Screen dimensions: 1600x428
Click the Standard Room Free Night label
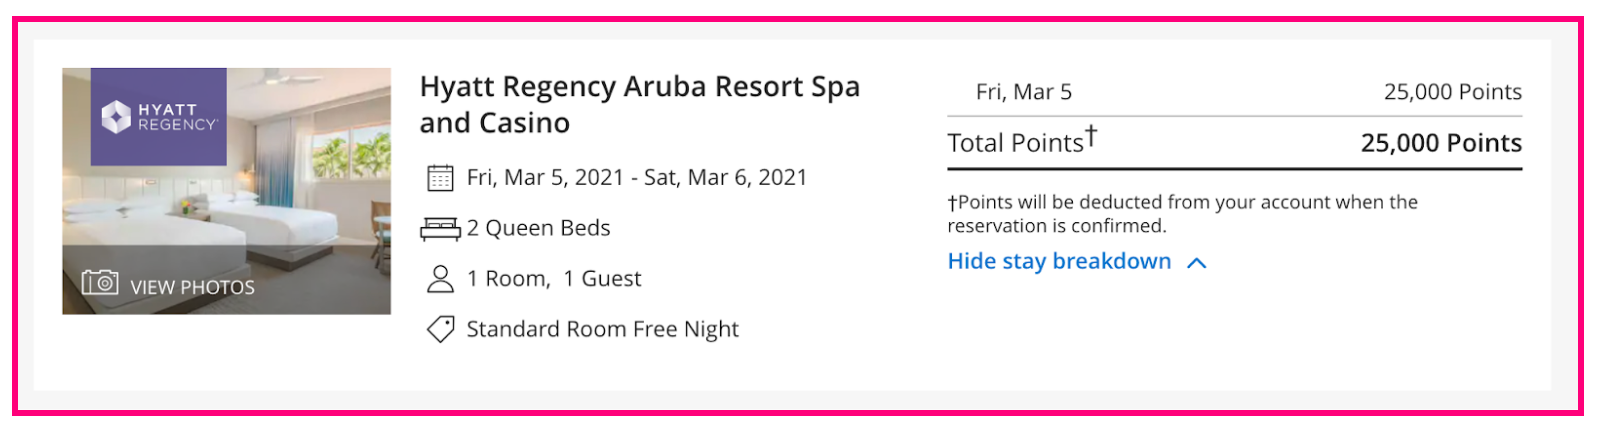603,329
